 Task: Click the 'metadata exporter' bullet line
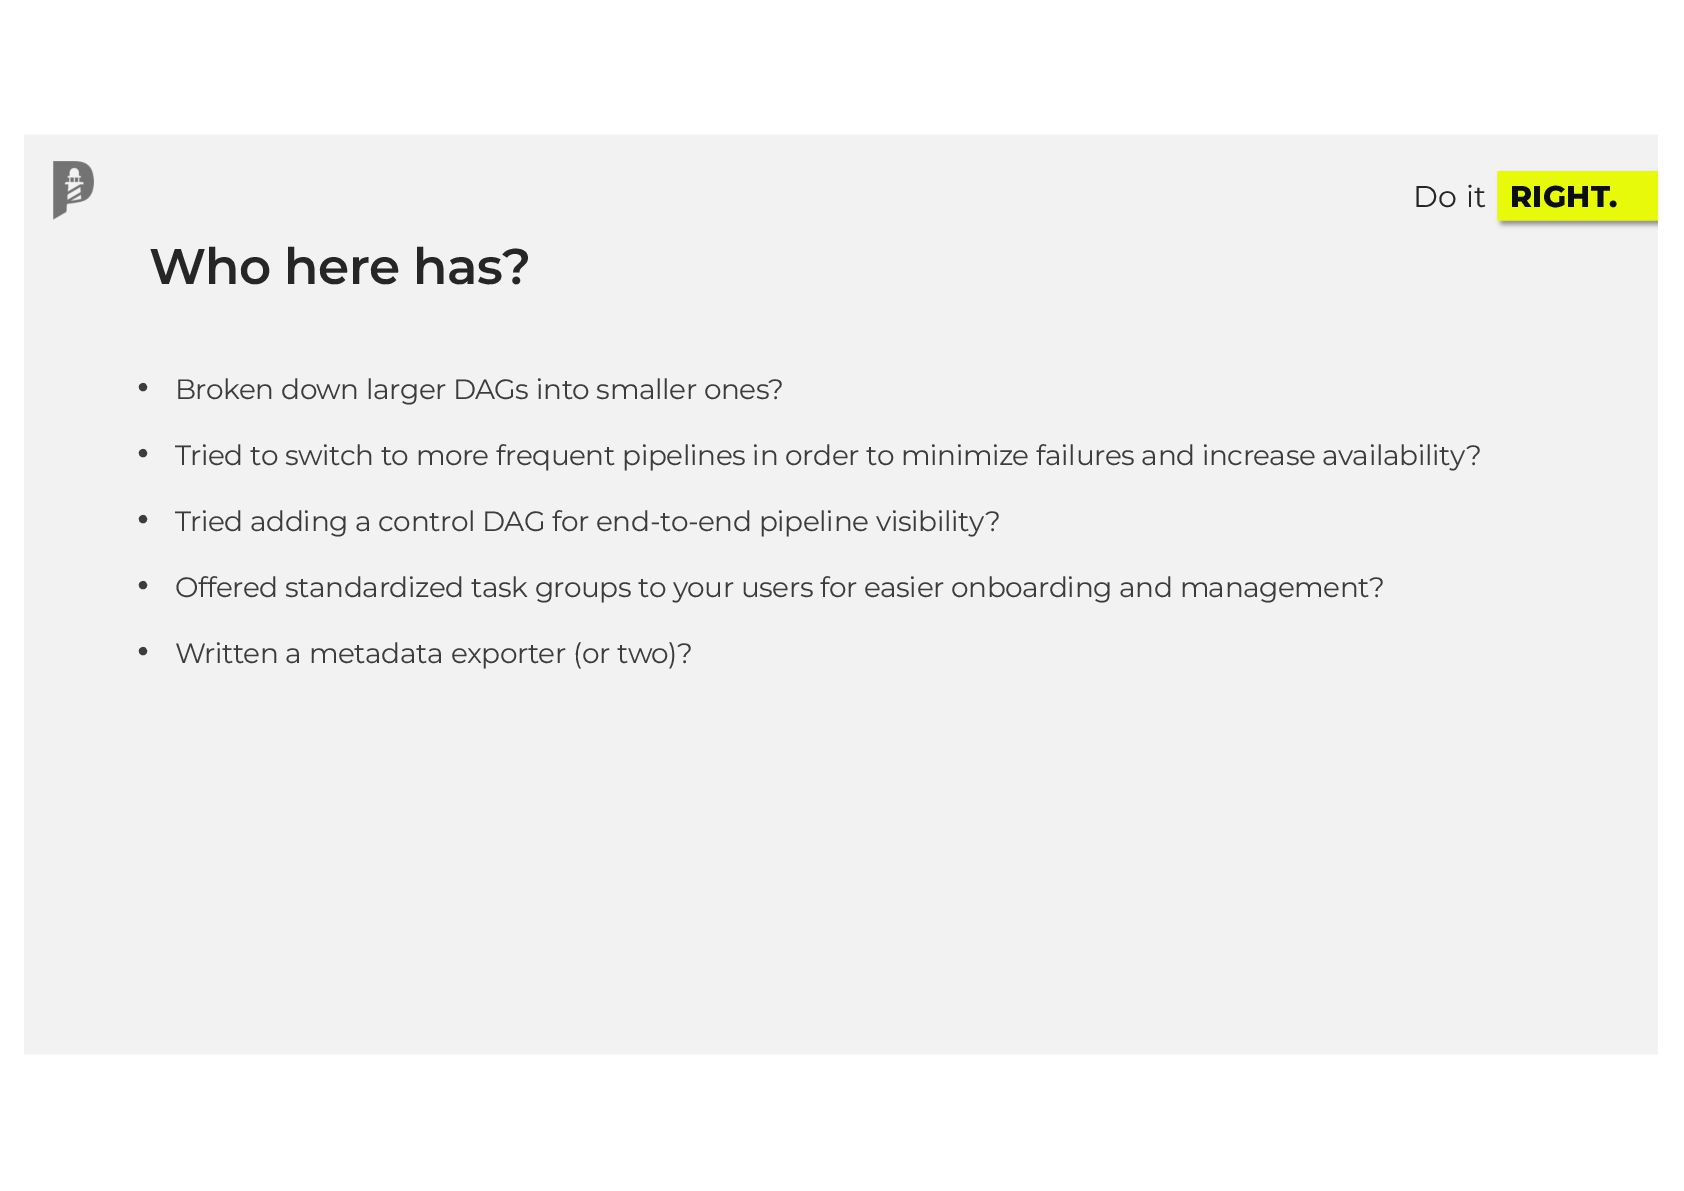click(433, 654)
